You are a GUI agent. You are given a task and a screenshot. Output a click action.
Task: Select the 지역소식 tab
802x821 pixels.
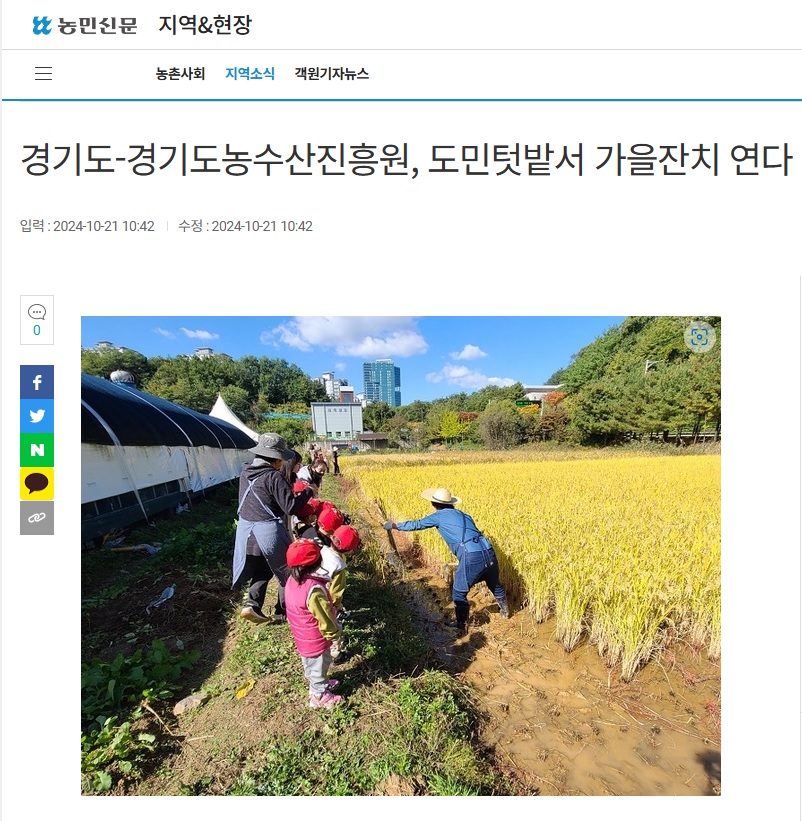(x=250, y=74)
